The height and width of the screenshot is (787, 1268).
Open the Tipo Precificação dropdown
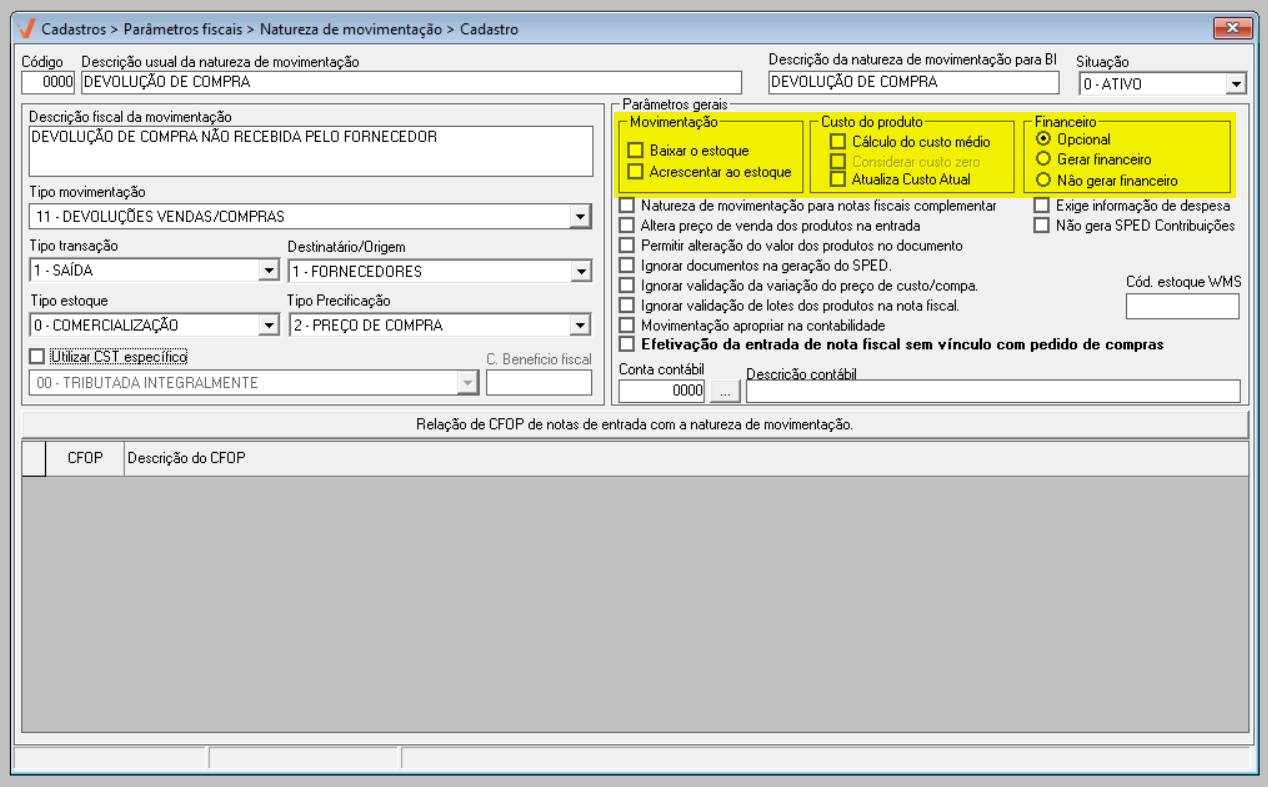[580, 325]
